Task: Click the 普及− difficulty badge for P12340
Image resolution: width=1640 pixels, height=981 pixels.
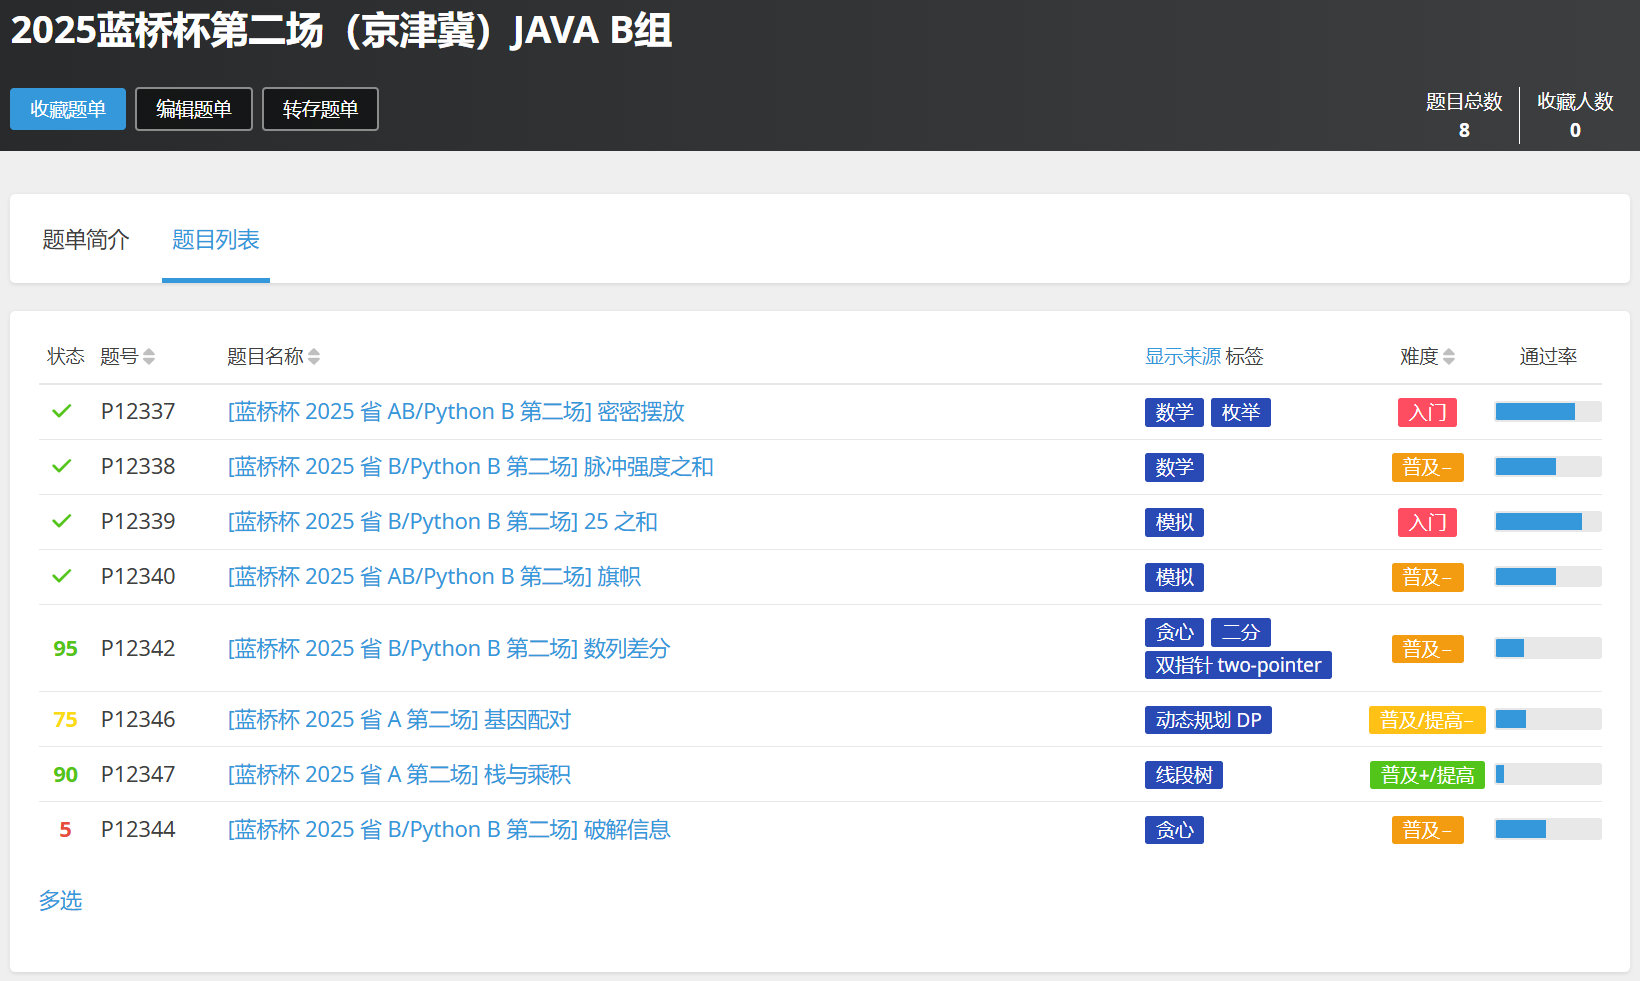Action: 1428,578
